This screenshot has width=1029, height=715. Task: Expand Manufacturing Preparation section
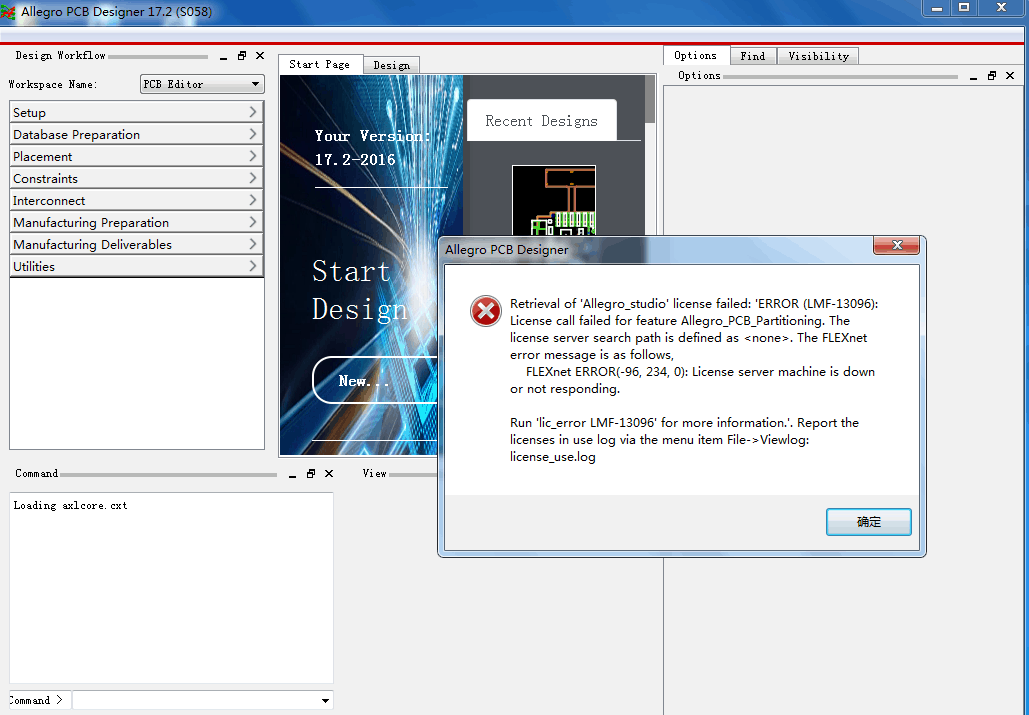(136, 222)
